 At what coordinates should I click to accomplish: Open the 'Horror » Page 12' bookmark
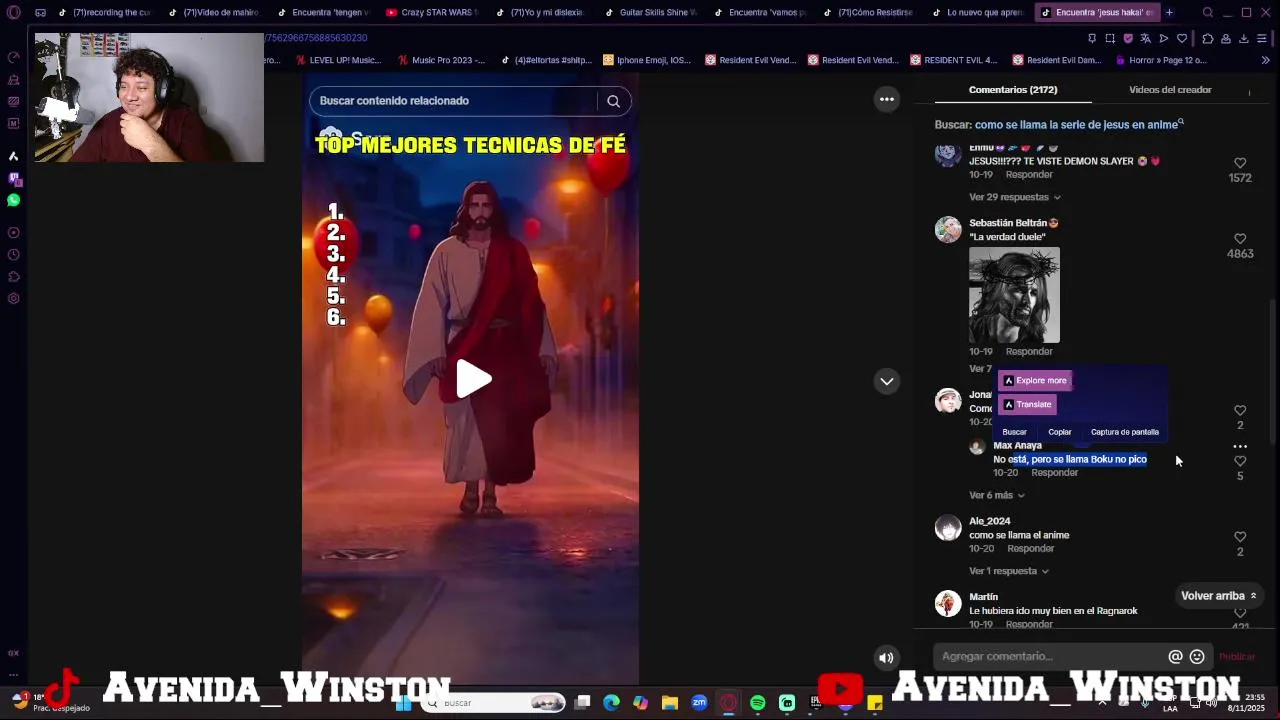tap(1160, 60)
